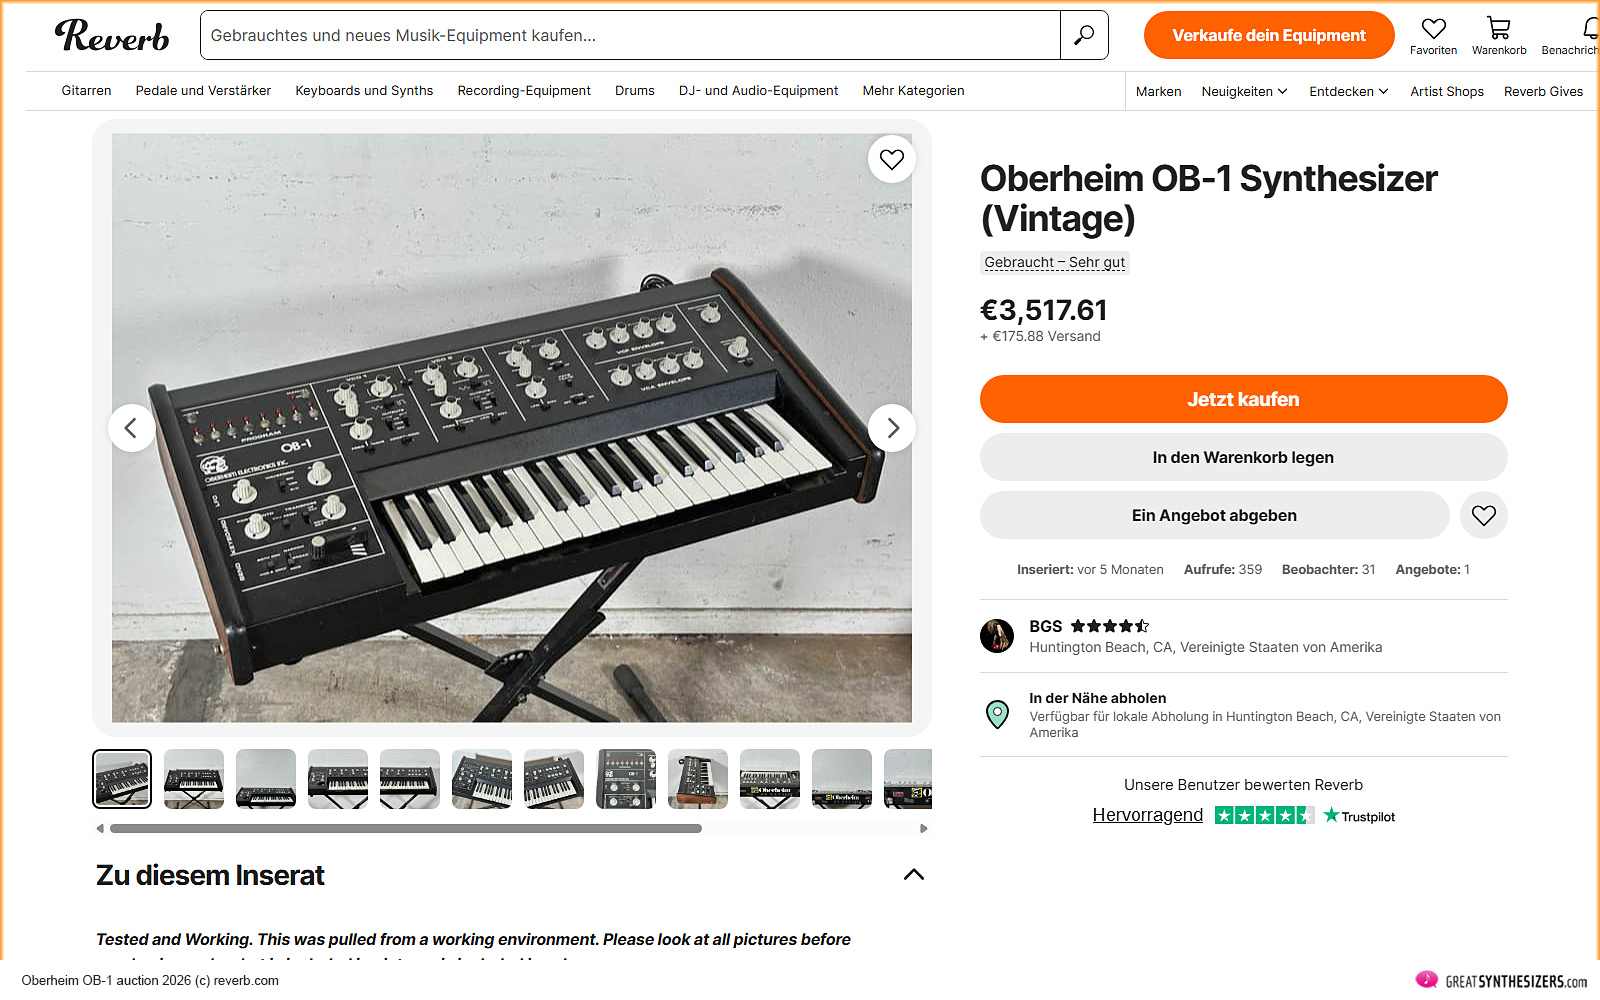This screenshot has height=1000, width=1600.
Task: Click the Reverb logo
Action: [x=112, y=36]
